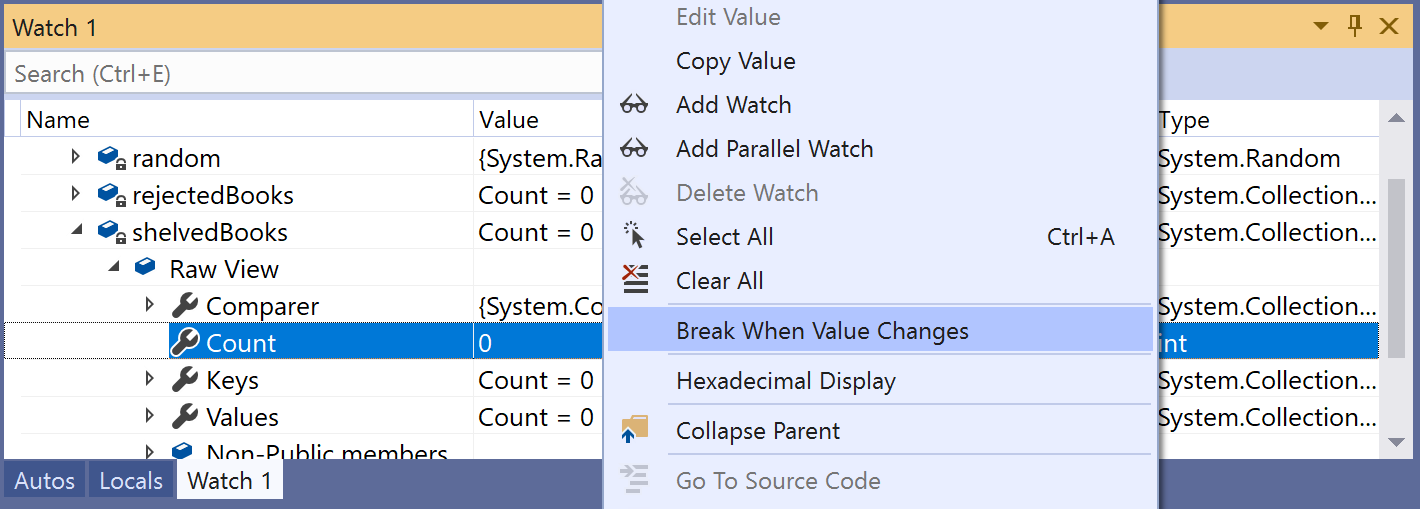The width and height of the screenshot is (1420, 509).
Task: Click the wrench icon beside Comparer
Action: pyautogui.click(x=185, y=306)
